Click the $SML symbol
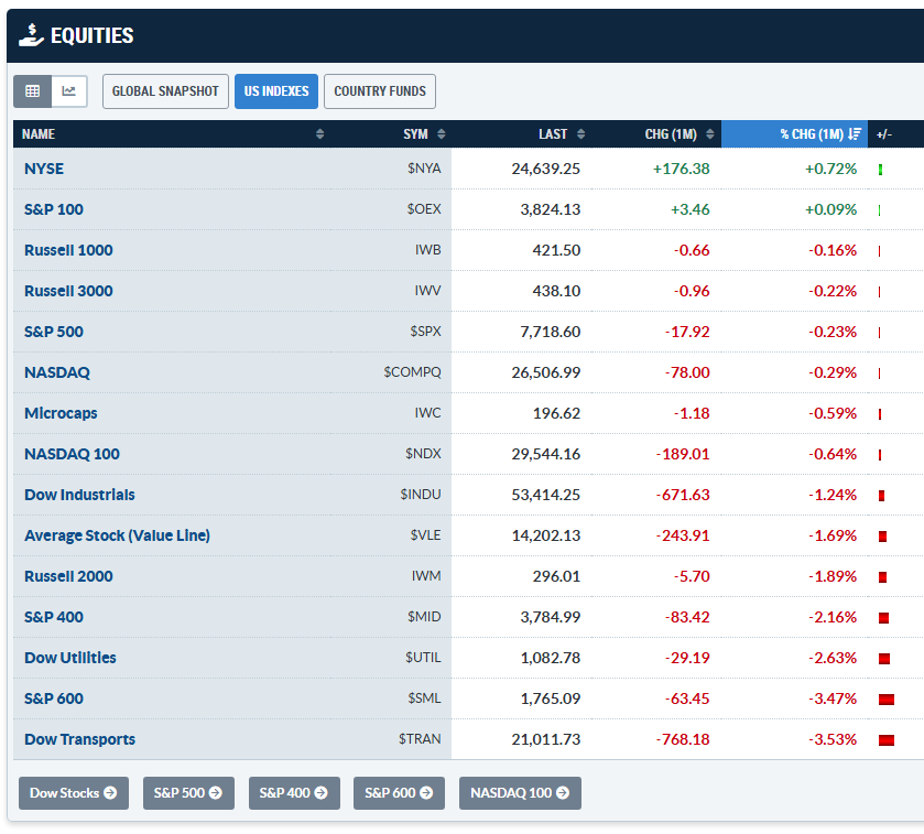924x834 pixels. (x=425, y=698)
